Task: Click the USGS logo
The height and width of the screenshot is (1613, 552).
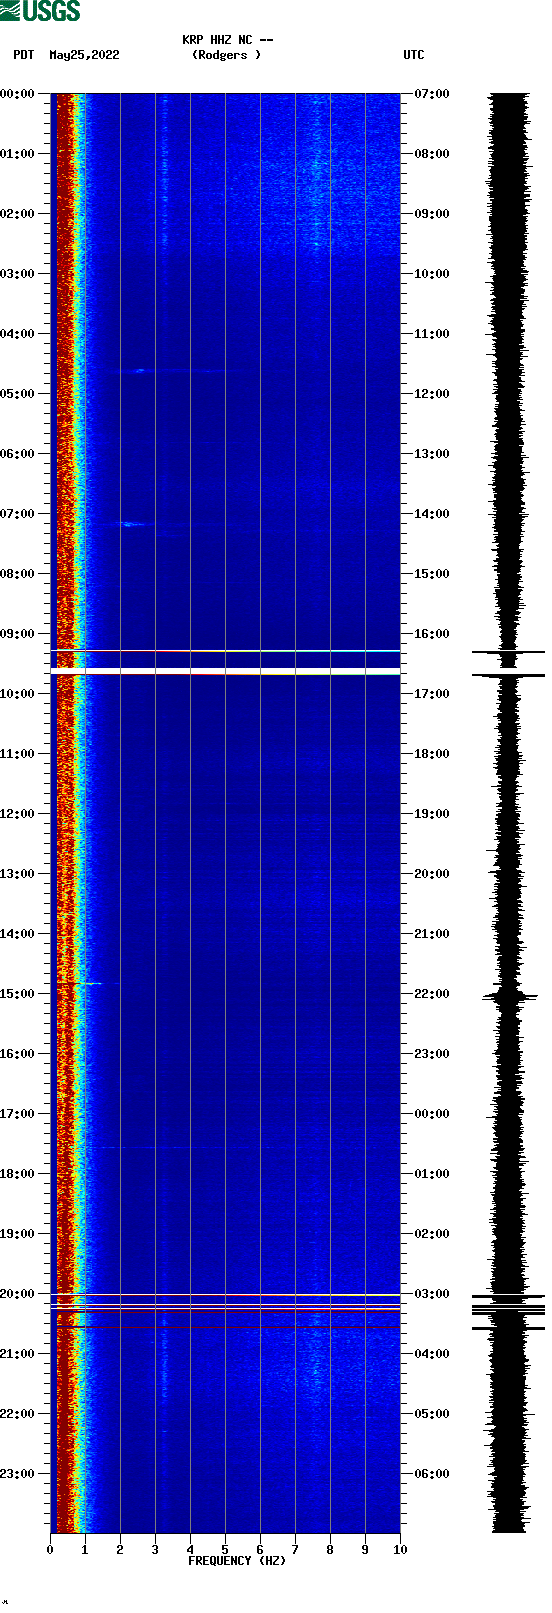Action: pos(40,11)
